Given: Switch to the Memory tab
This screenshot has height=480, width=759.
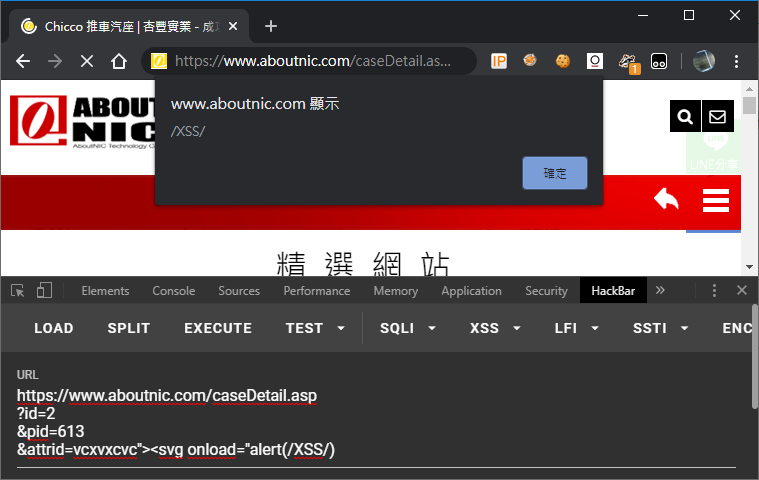Looking at the screenshot, I should coord(395,291).
